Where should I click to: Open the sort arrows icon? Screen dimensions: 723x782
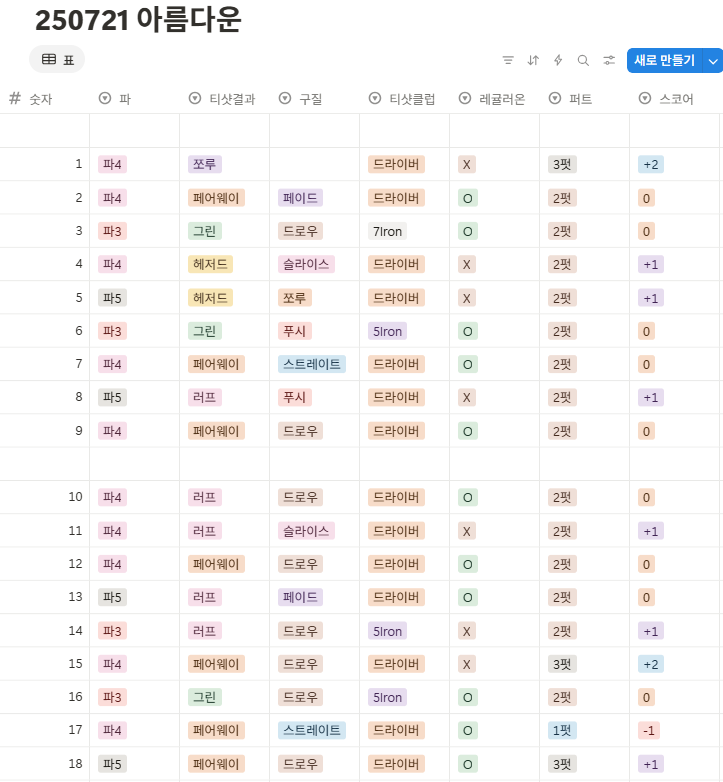pos(533,60)
